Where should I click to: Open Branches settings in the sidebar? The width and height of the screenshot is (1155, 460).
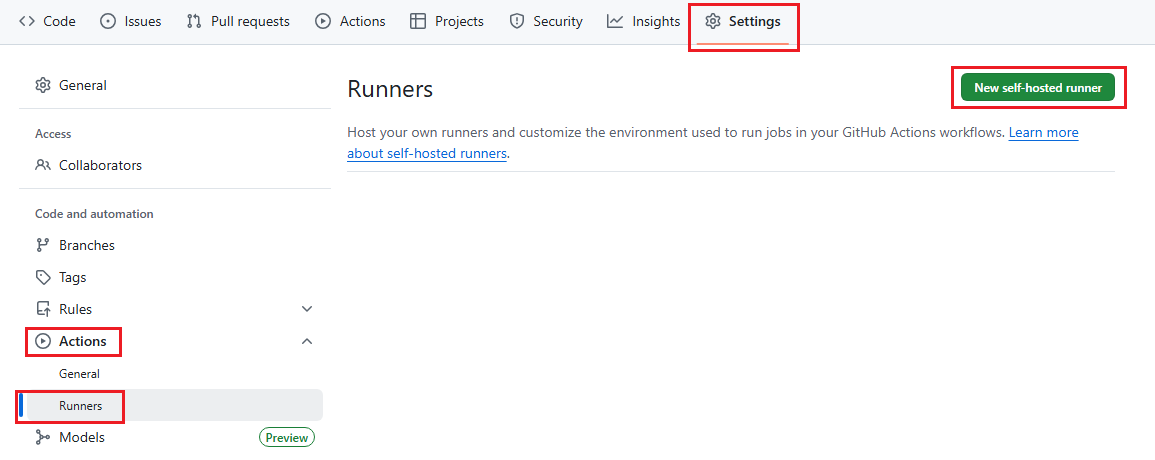click(87, 245)
